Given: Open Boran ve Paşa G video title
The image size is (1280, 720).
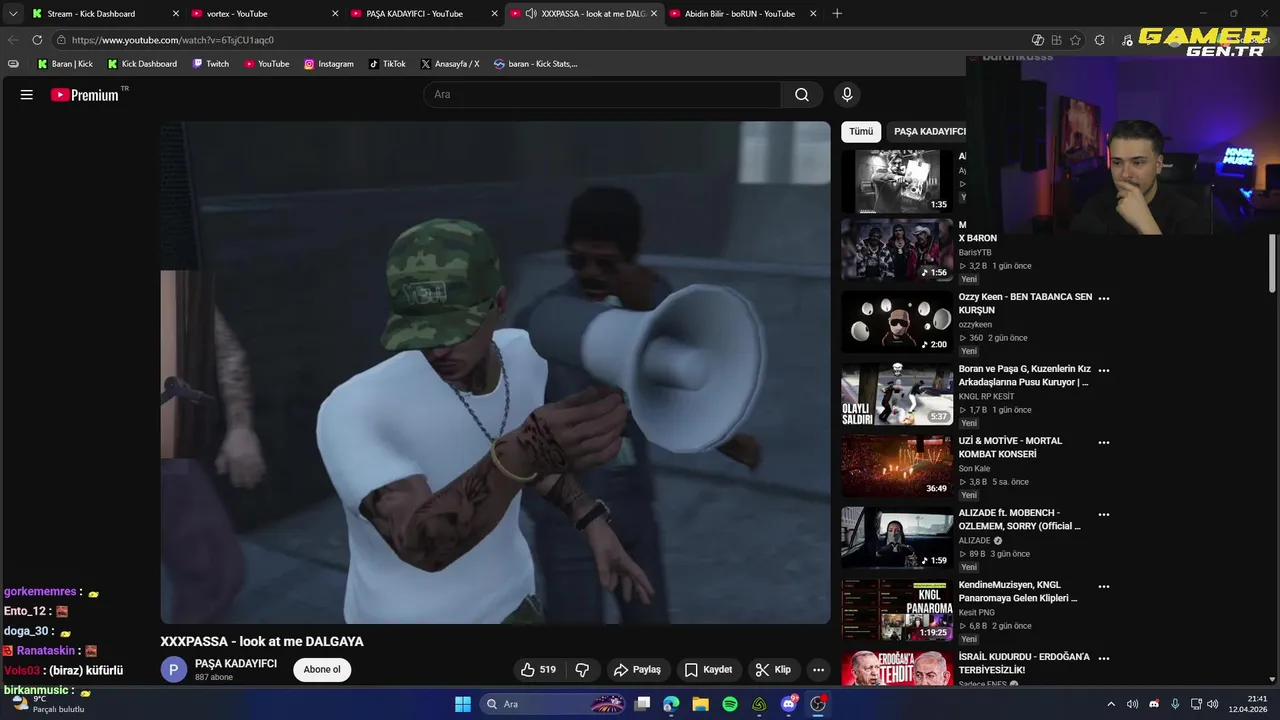Looking at the screenshot, I should pyautogui.click(x=1025, y=376).
